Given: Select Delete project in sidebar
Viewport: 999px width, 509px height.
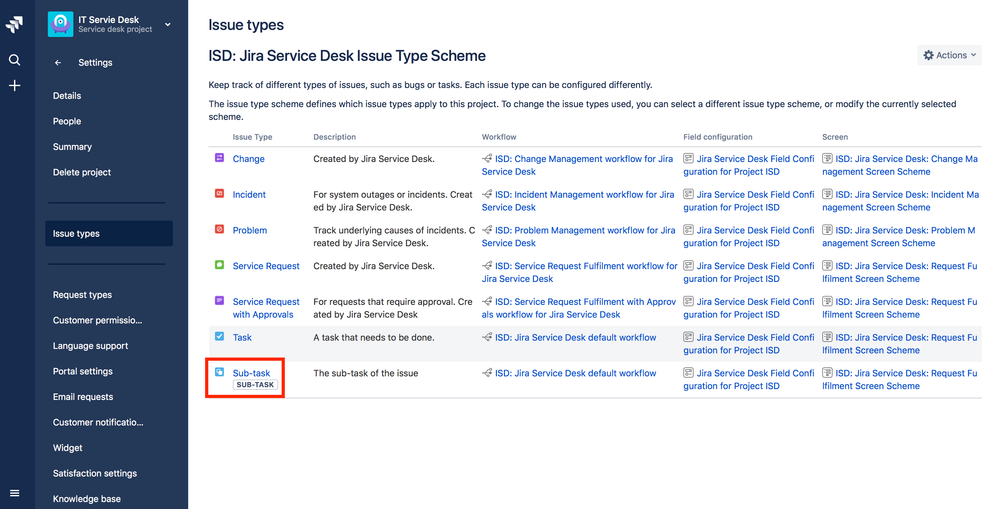Looking at the screenshot, I should tap(82, 172).
